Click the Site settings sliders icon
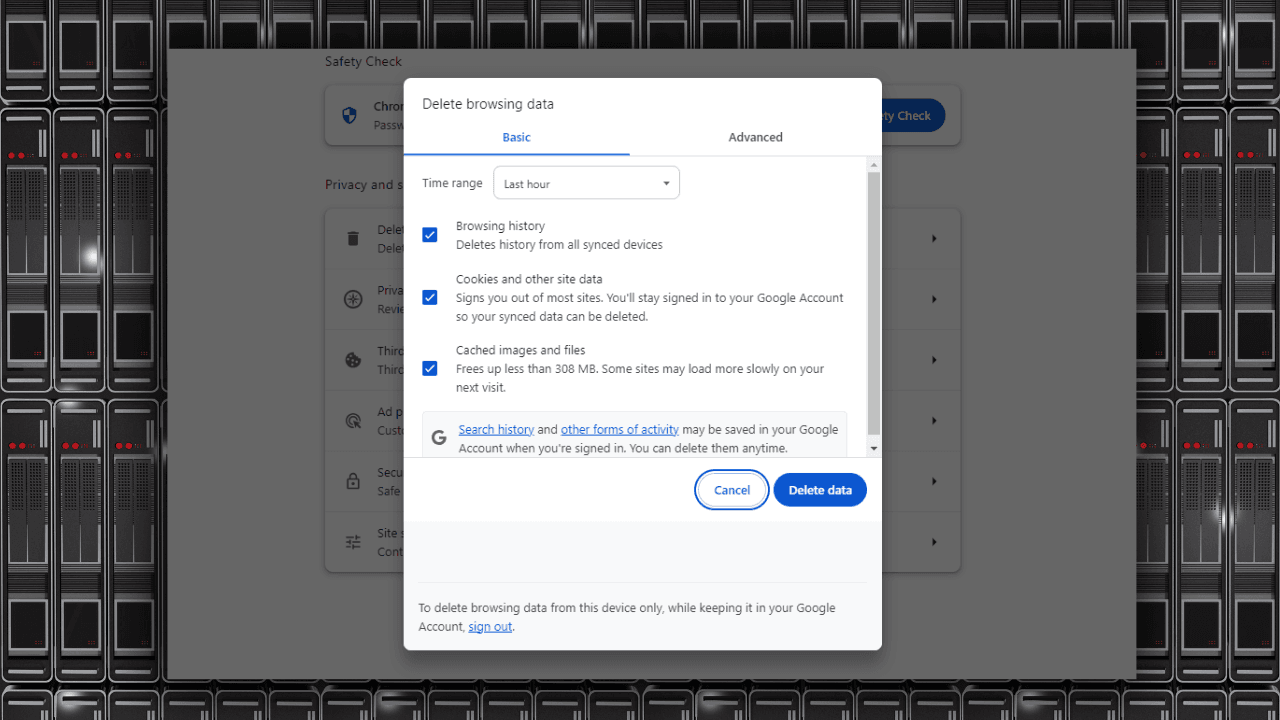 coord(353,541)
